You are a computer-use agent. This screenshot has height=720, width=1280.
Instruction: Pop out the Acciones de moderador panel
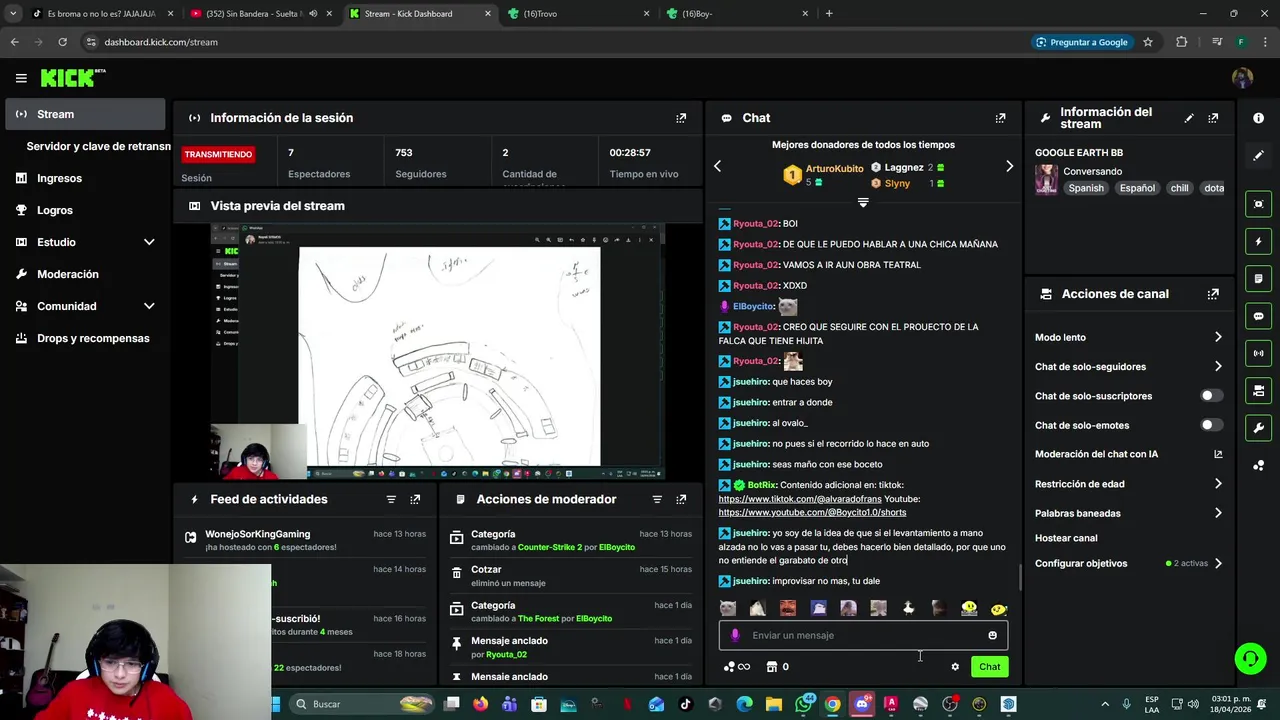[681, 499]
